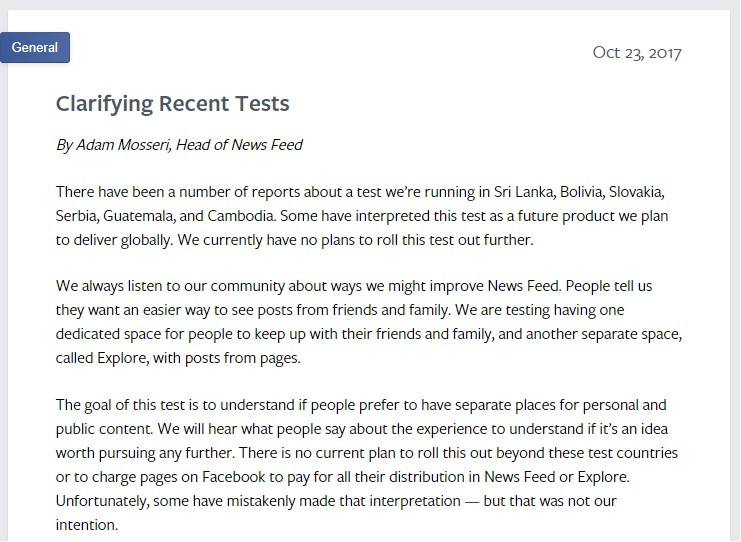Viewport: 741px width, 542px height.
Task: Click the final word 'intention'
Action: click(85, 524)
